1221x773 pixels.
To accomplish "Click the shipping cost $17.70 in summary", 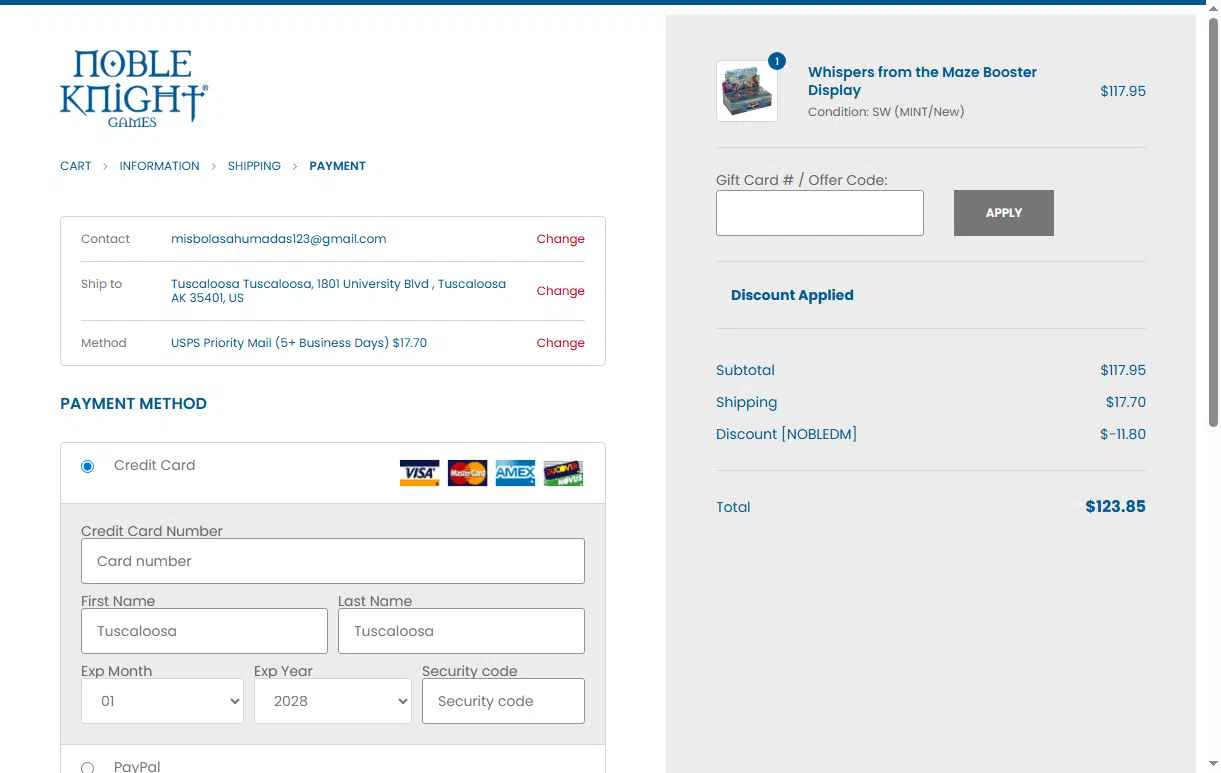I will point(1126,402).
